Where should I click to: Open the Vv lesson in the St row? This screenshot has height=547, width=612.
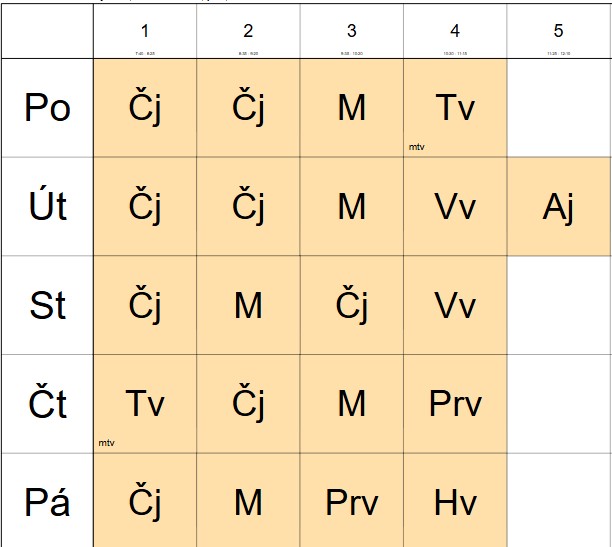[455, 305]
